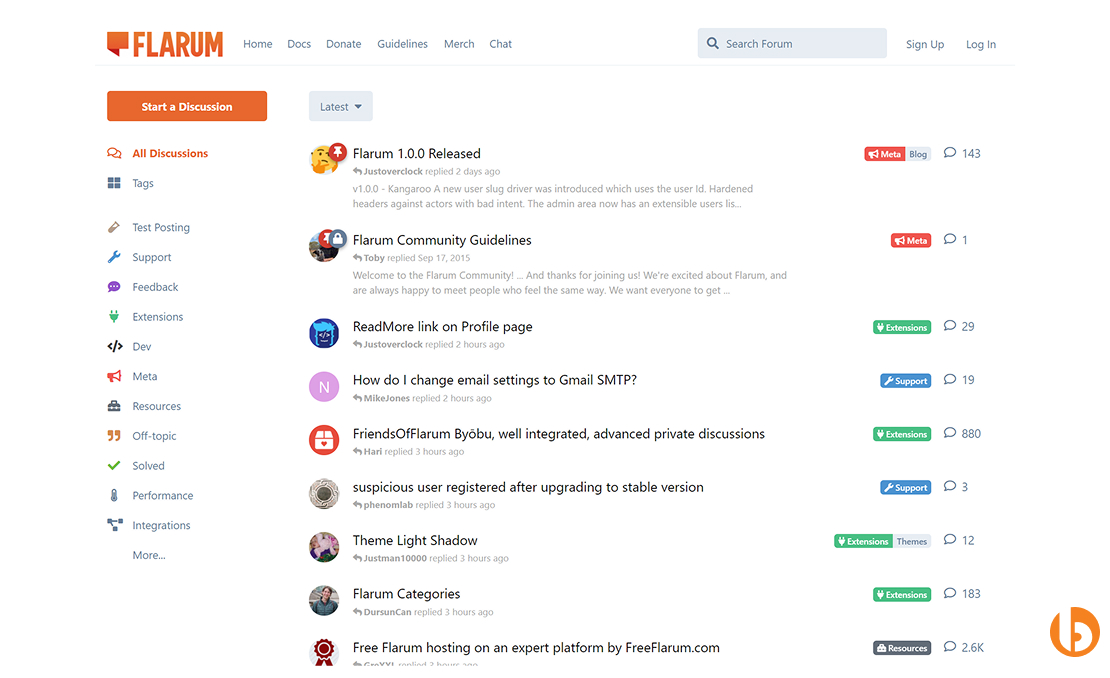The height and width of the screenshot is (678, 1110).
Task: Open the Chat nav link
Action: 500,44
